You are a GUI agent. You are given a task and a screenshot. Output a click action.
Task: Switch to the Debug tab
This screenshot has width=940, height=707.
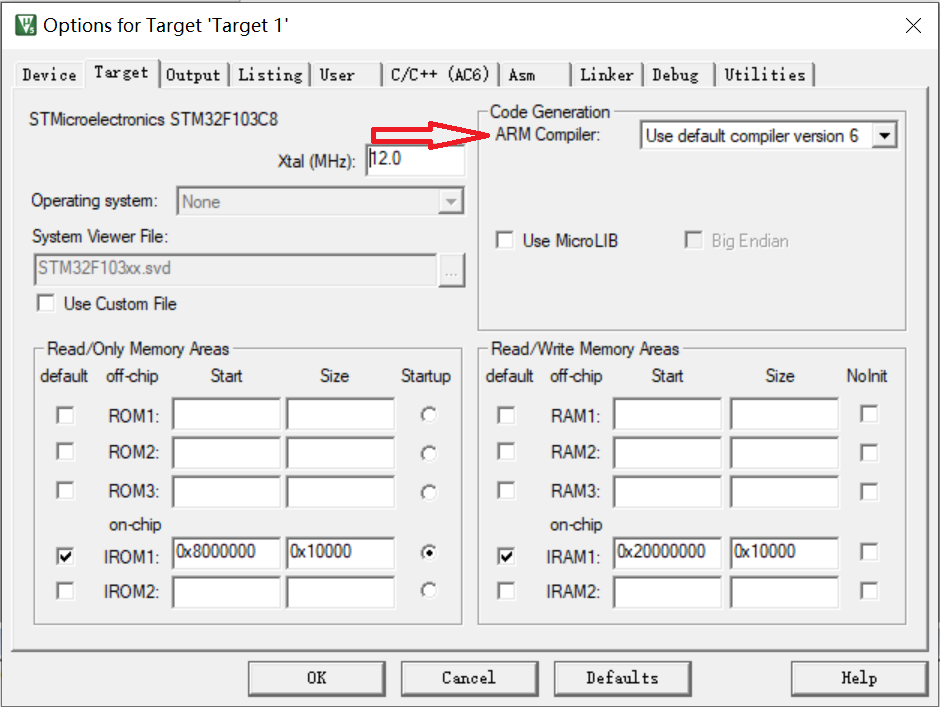[675, 75]
